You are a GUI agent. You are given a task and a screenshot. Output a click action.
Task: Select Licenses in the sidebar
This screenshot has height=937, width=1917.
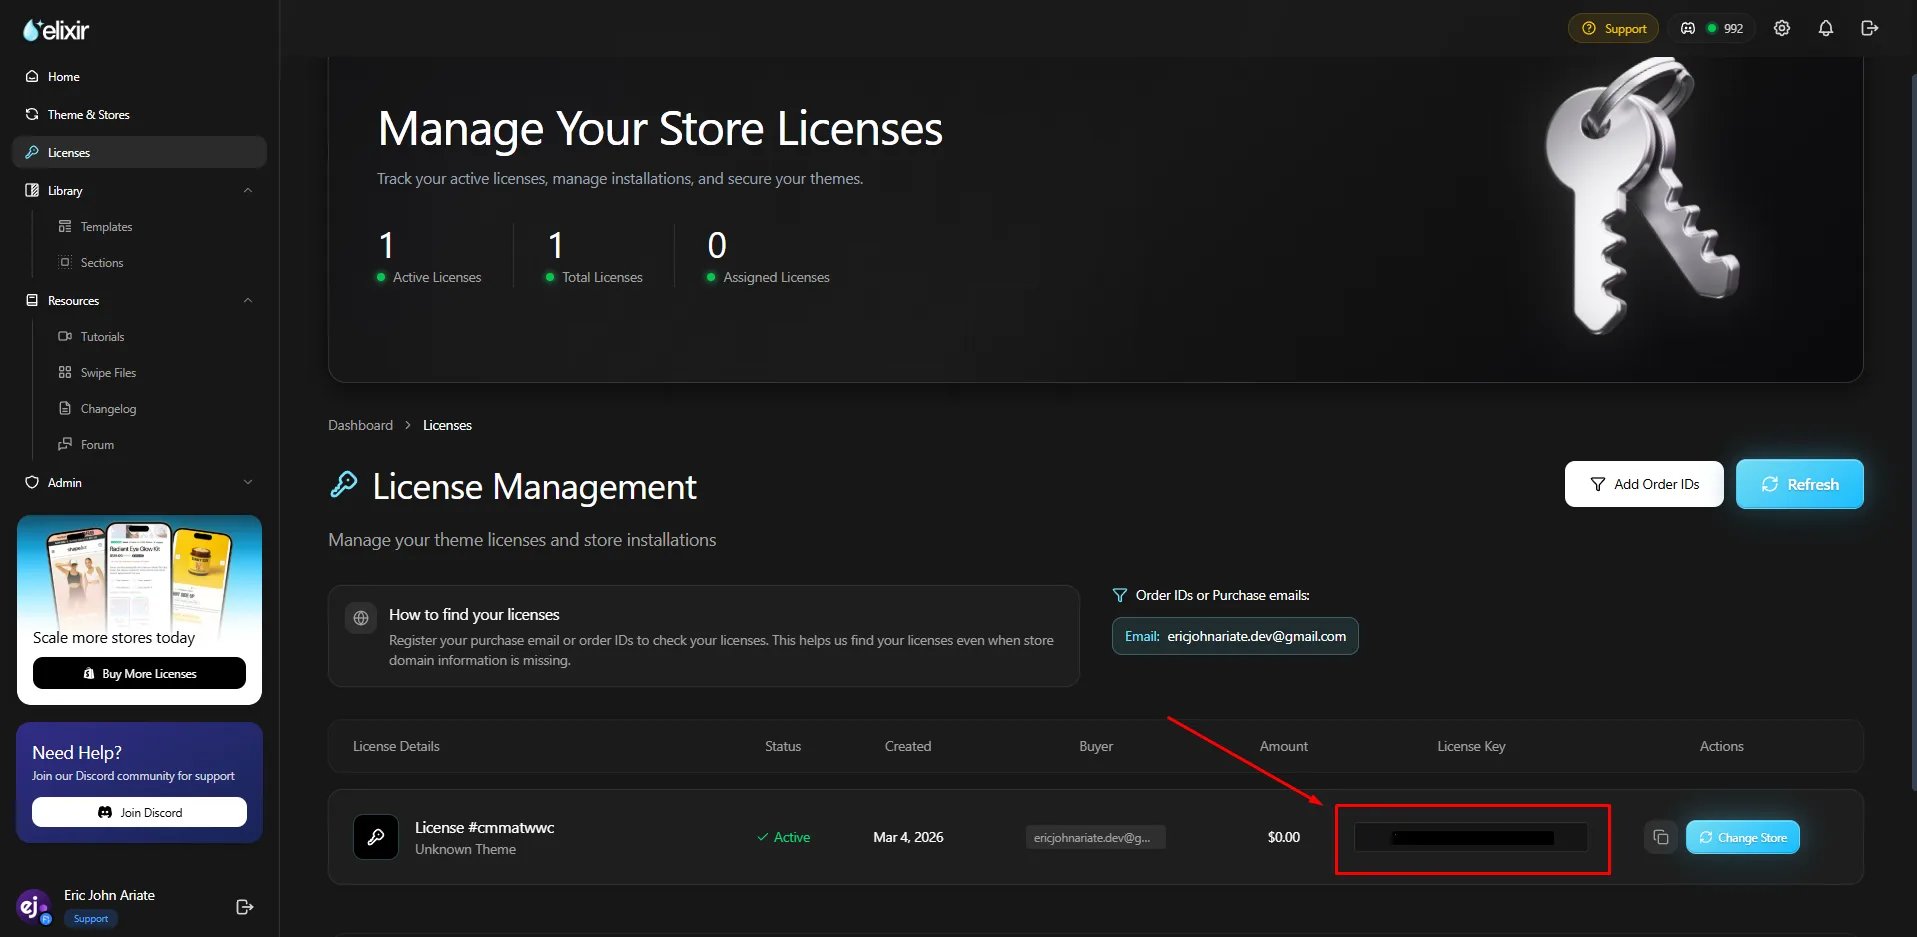coord(139,153)
